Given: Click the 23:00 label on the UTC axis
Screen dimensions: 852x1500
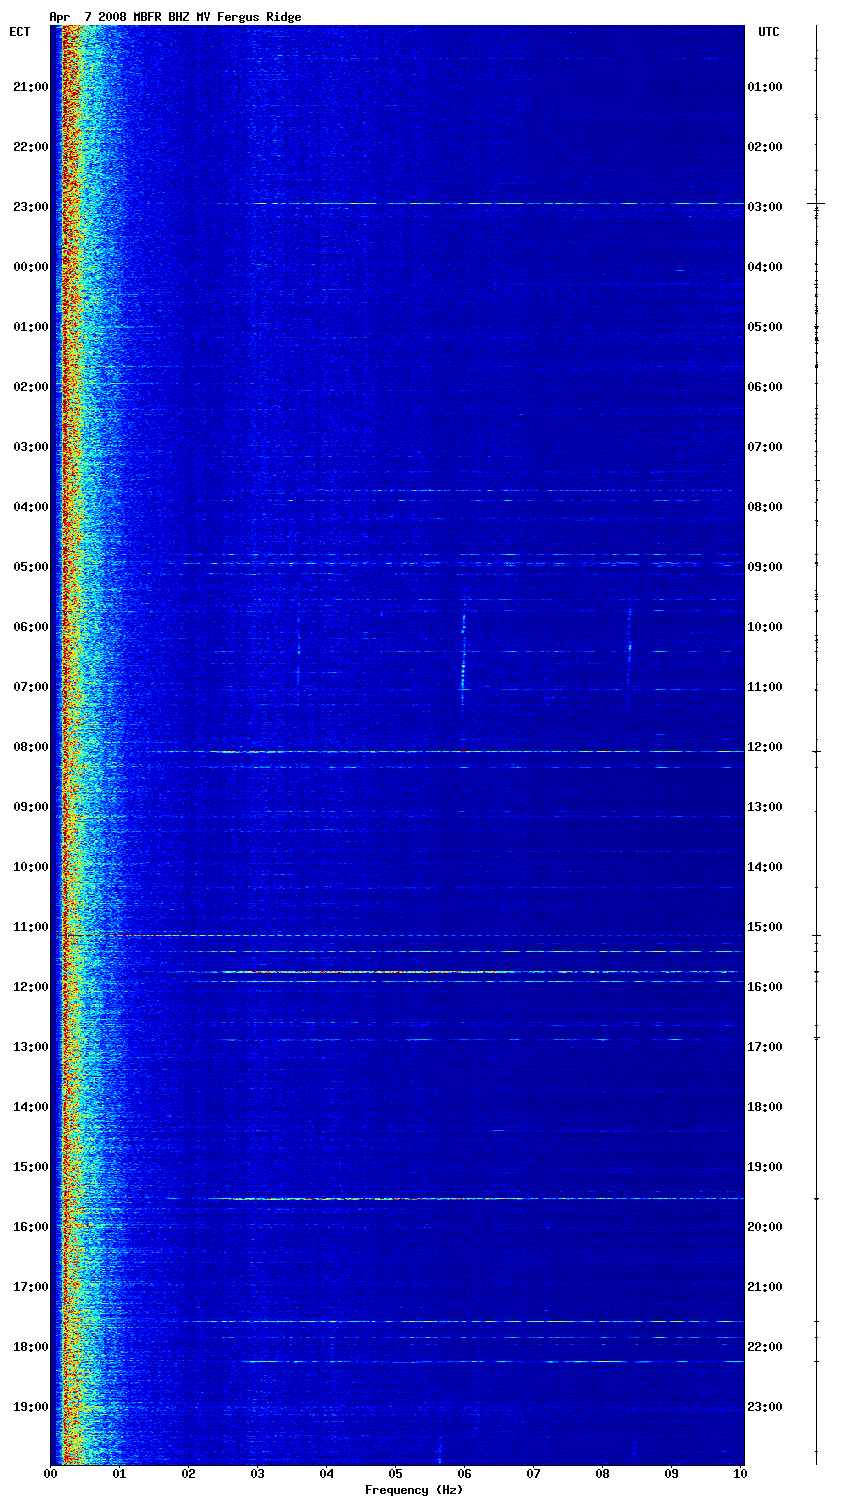Looking at the screenshot, I should 765,1407.
